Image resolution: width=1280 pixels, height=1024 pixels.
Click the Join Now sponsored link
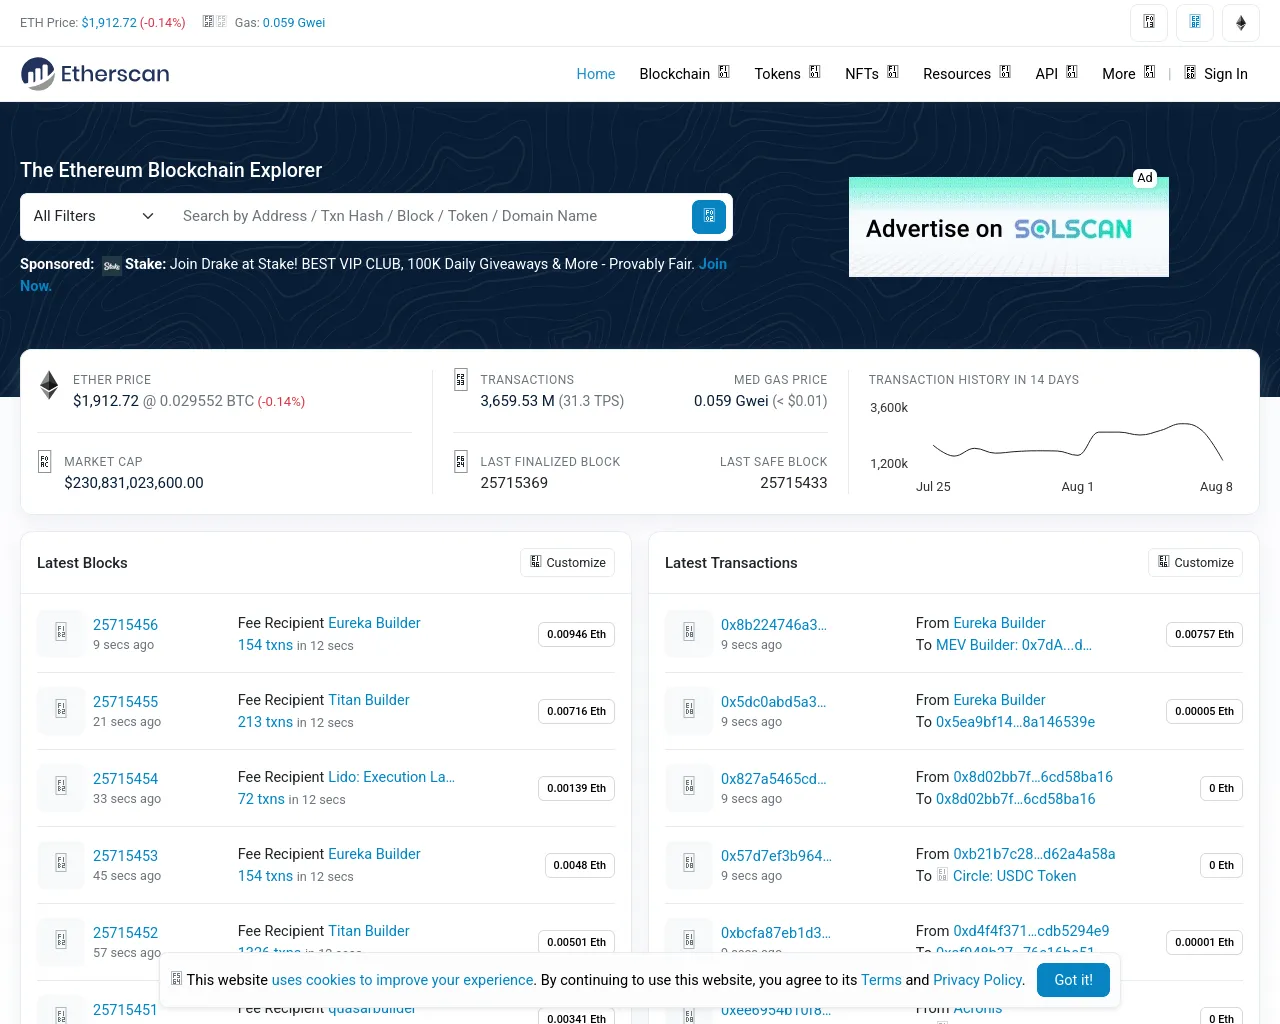713,264
